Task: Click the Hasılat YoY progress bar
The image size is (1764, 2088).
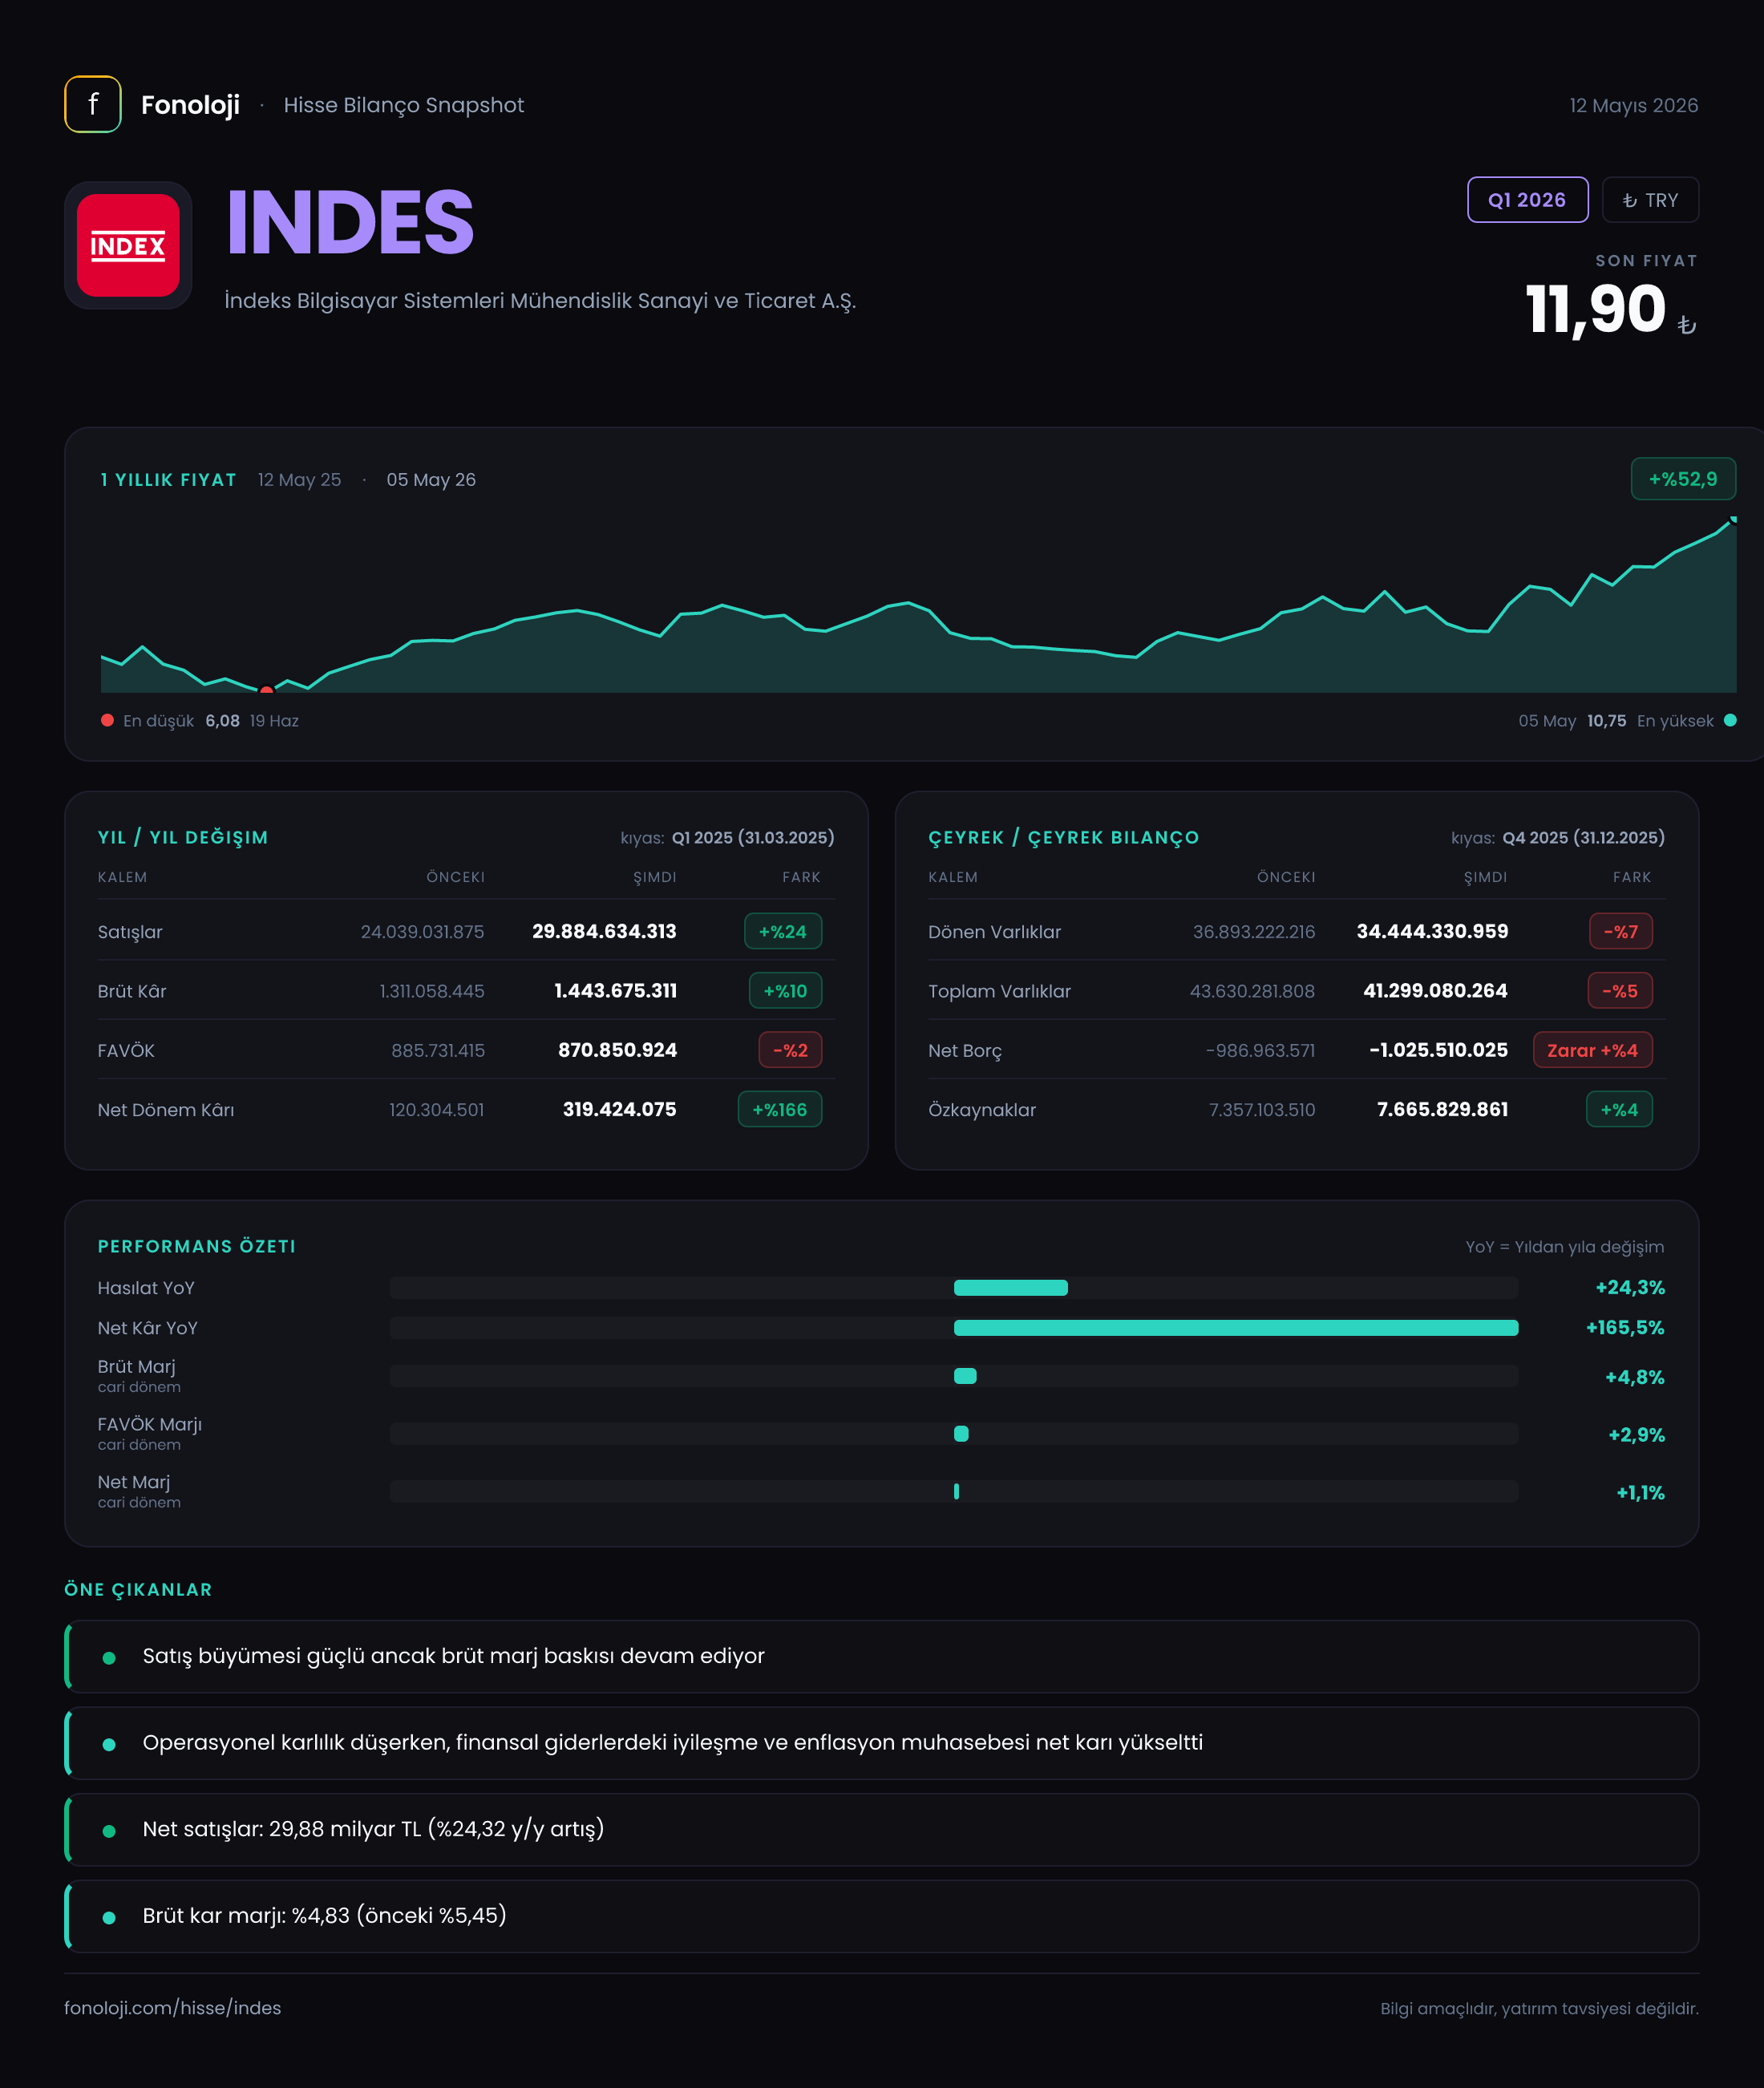Action: tap(954, 1287)
